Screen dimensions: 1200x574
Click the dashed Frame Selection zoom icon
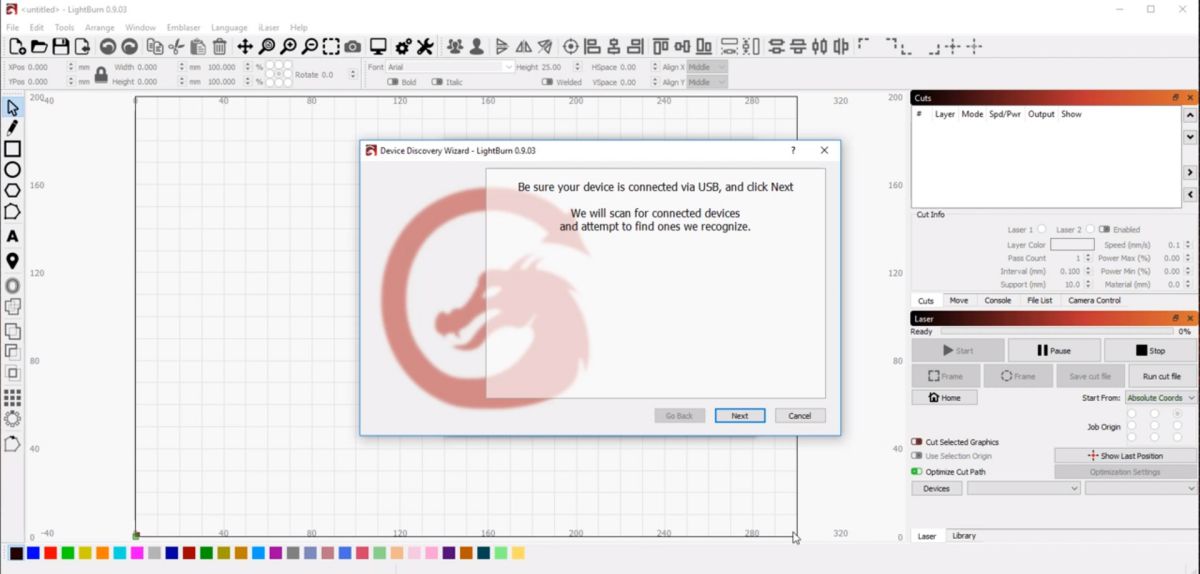click(x=331, y=46)
